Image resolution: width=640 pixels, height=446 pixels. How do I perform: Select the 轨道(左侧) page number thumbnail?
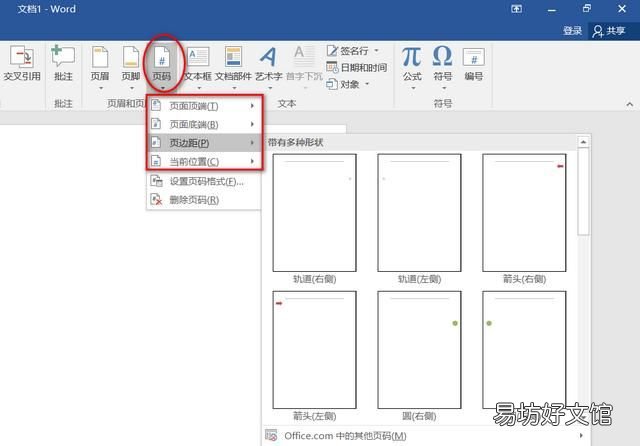click(x=419, y=213)
